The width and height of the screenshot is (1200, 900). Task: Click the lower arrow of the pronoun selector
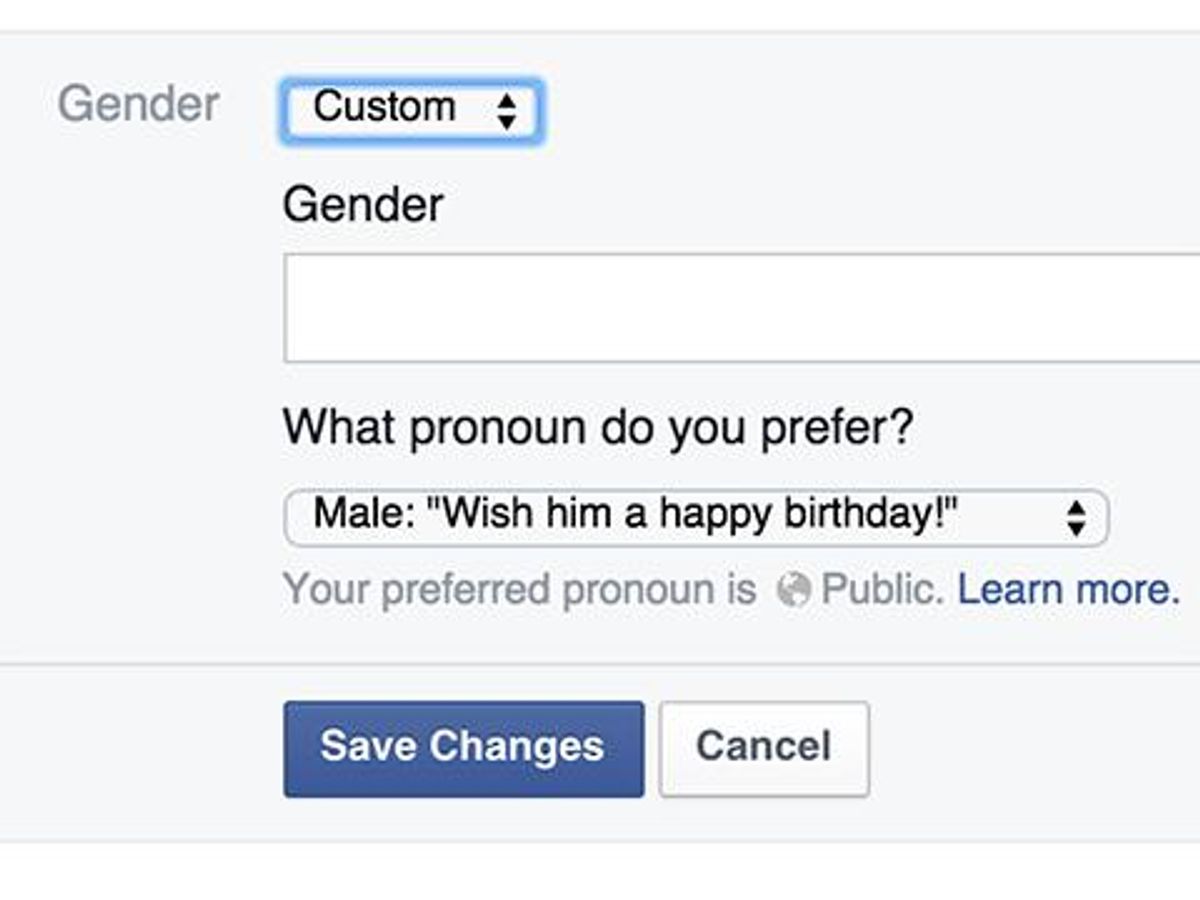(x=1076, y=528)
